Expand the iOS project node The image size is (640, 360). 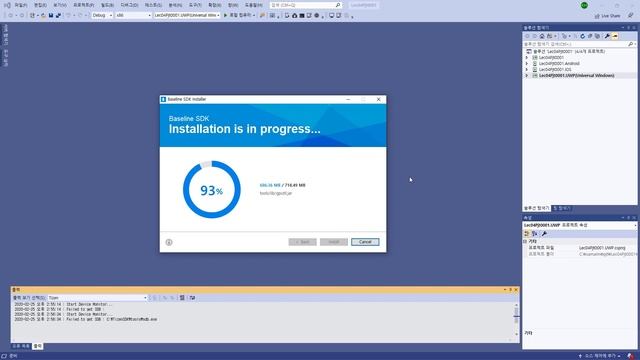point(527,70)
